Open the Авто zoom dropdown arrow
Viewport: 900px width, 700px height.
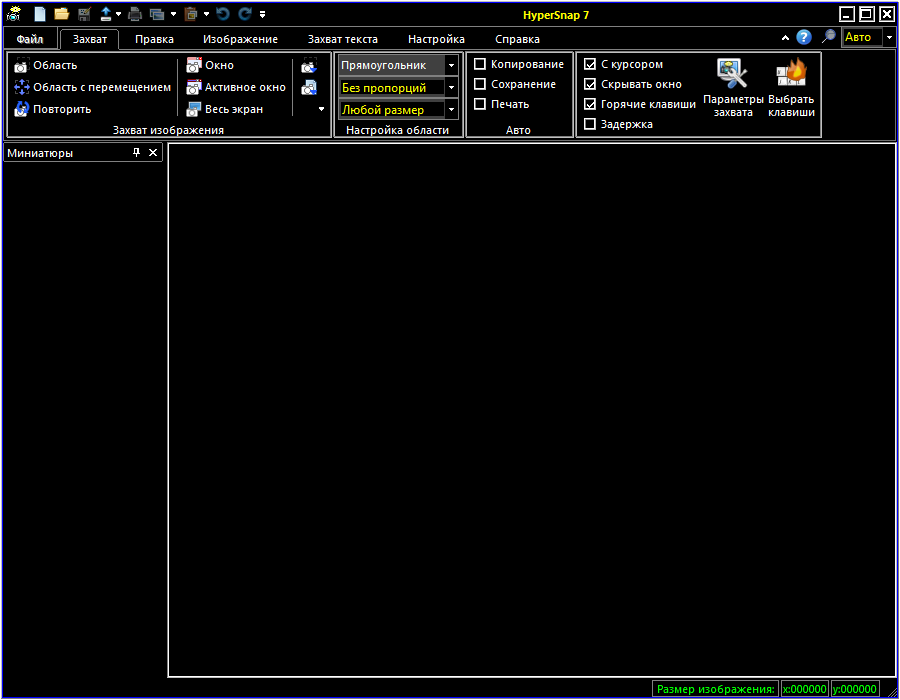coord(889,37)
